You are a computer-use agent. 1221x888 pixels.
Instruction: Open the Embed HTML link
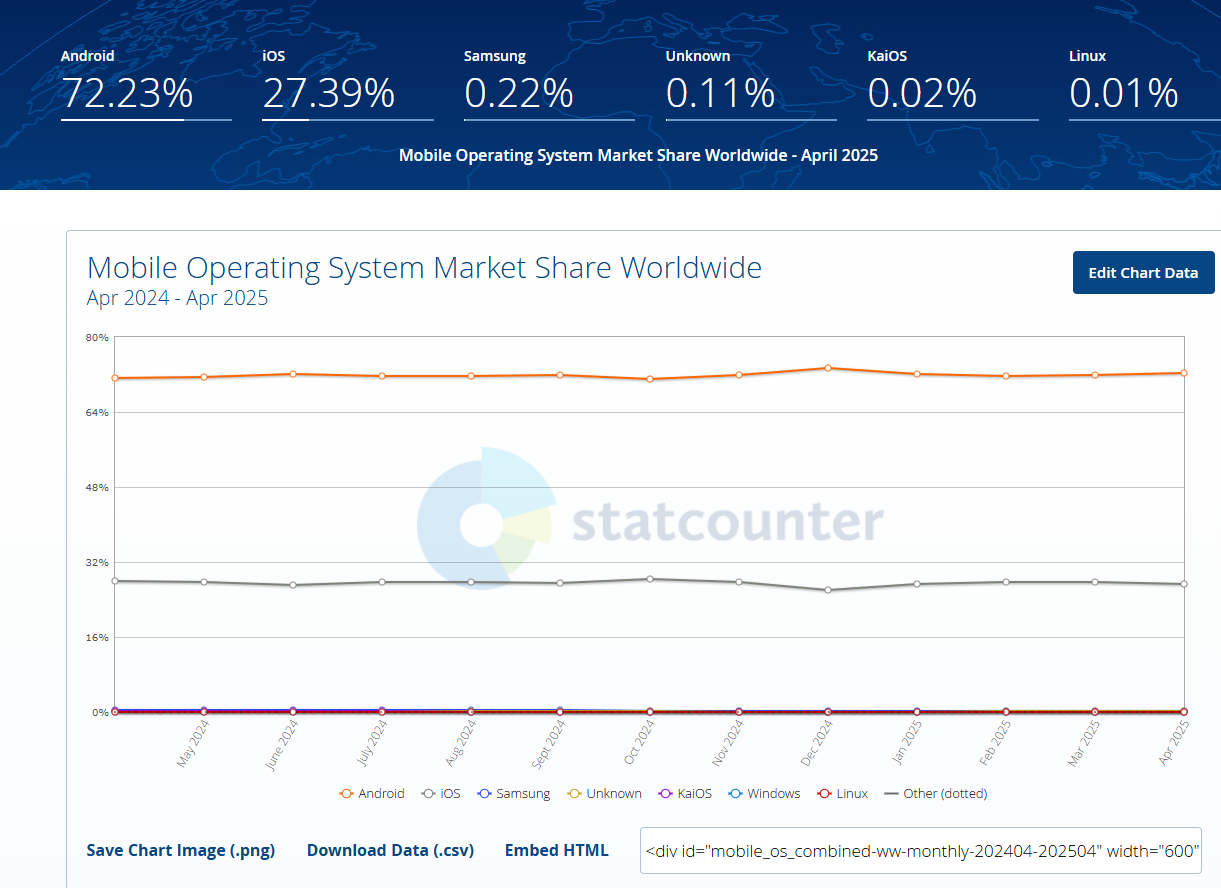click(556, 850)
